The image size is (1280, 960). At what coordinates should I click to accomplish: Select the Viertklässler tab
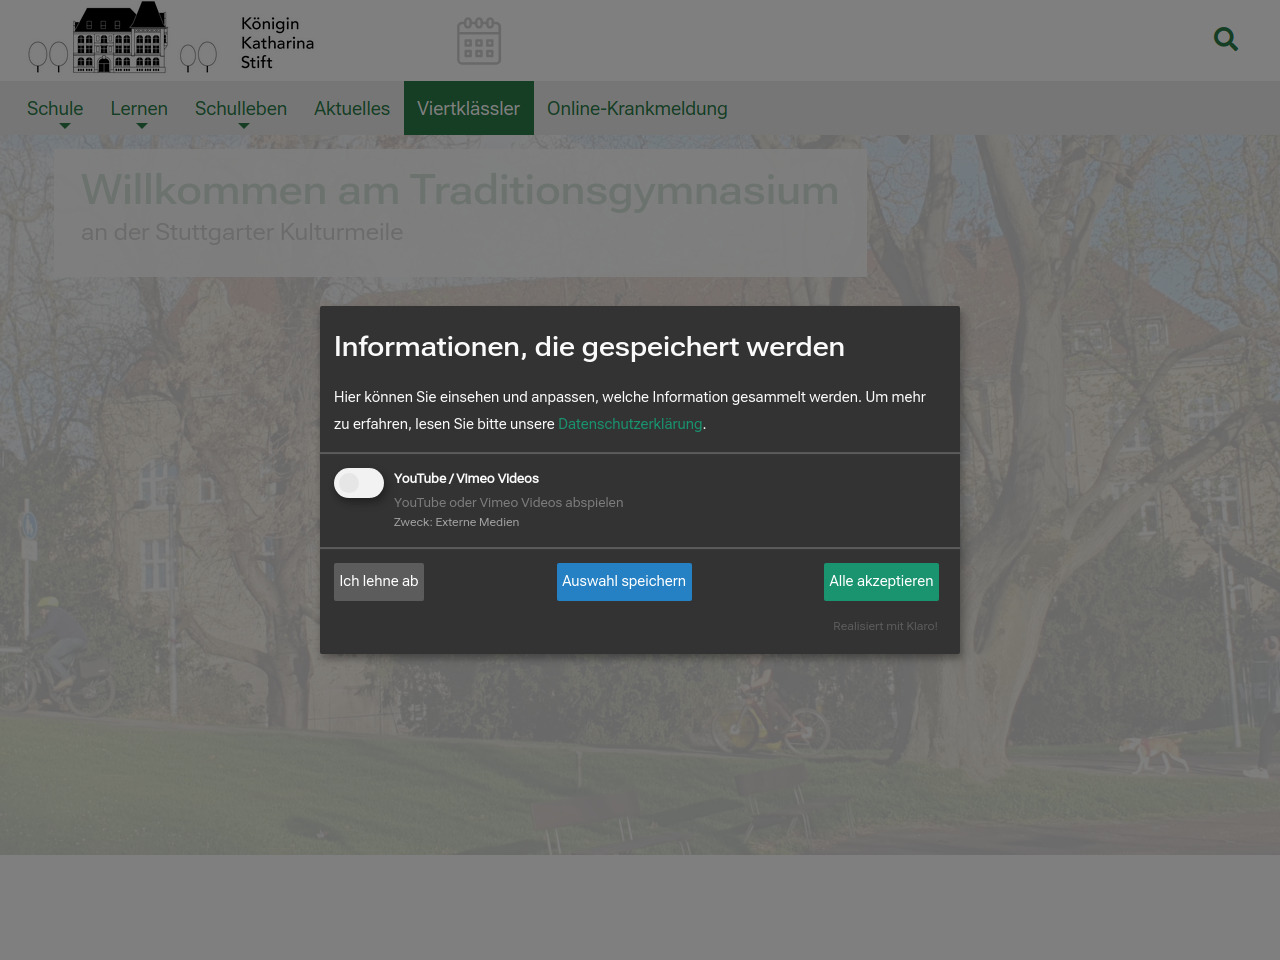click(468, 109)
